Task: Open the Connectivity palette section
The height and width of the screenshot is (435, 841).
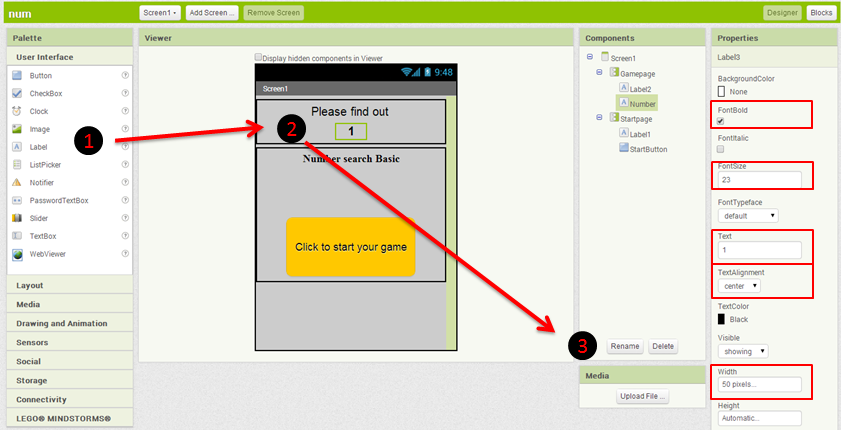Action: pyautogui.click(x=70, y=400)
